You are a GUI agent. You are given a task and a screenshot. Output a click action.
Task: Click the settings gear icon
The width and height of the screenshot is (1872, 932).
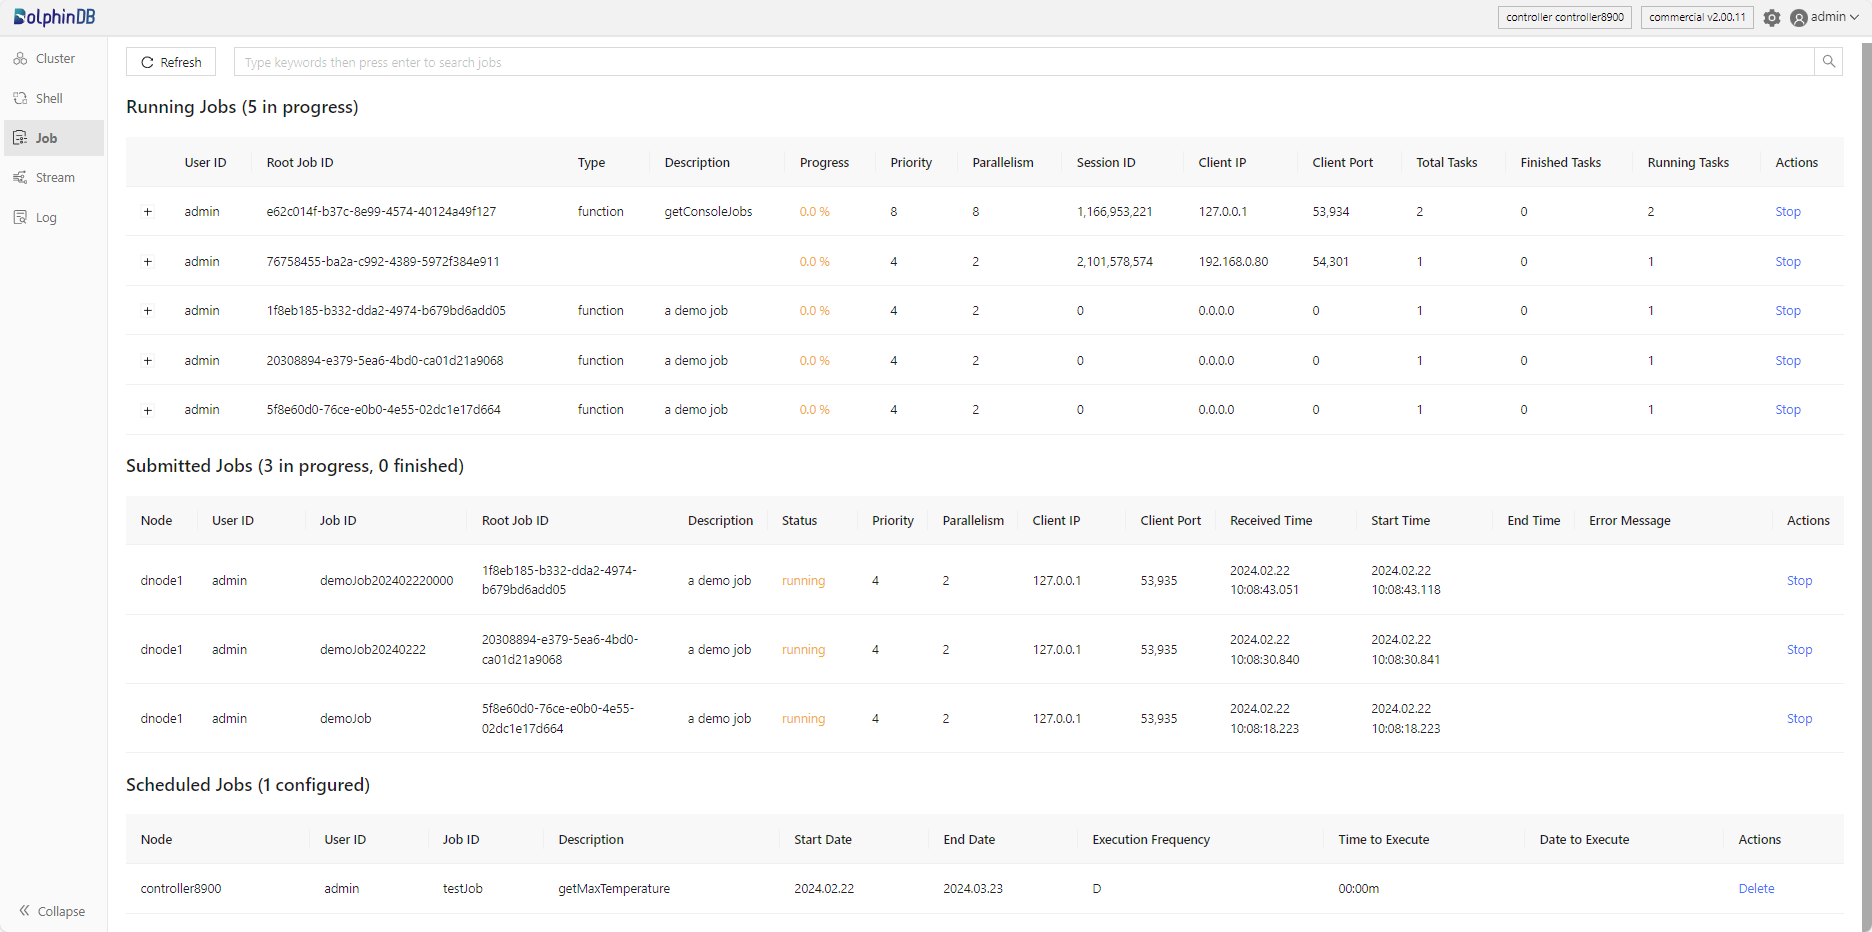click(x=1771, y=18)
